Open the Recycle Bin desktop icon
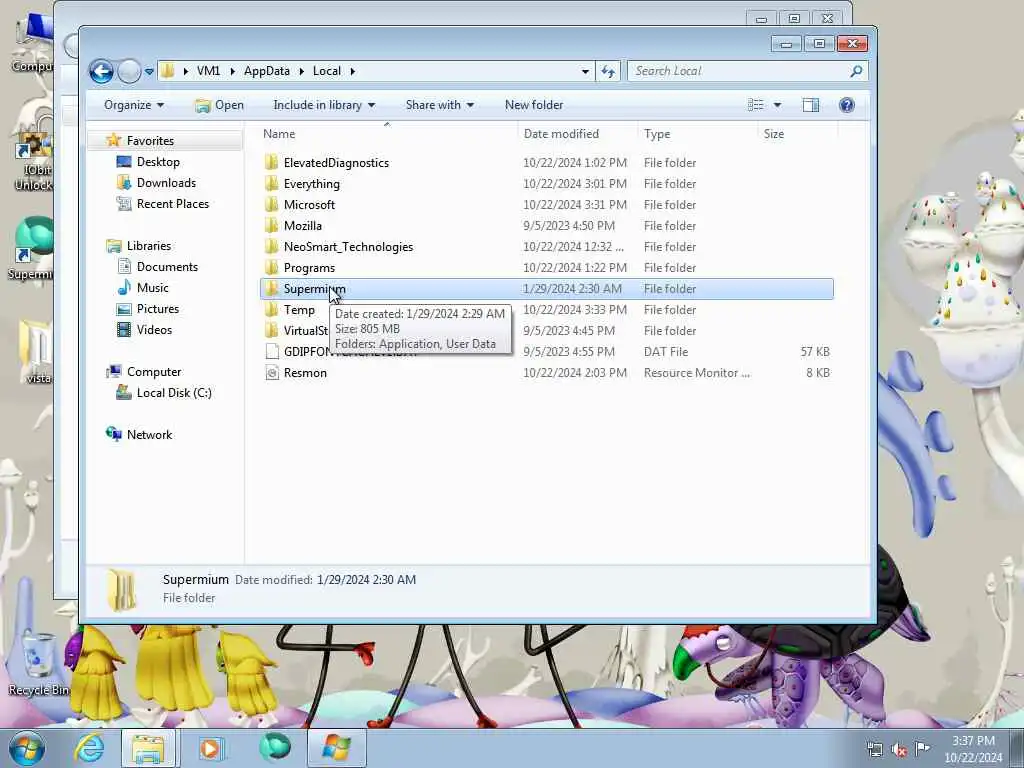The image size is (1024, 768). click(x=37, y=664)
